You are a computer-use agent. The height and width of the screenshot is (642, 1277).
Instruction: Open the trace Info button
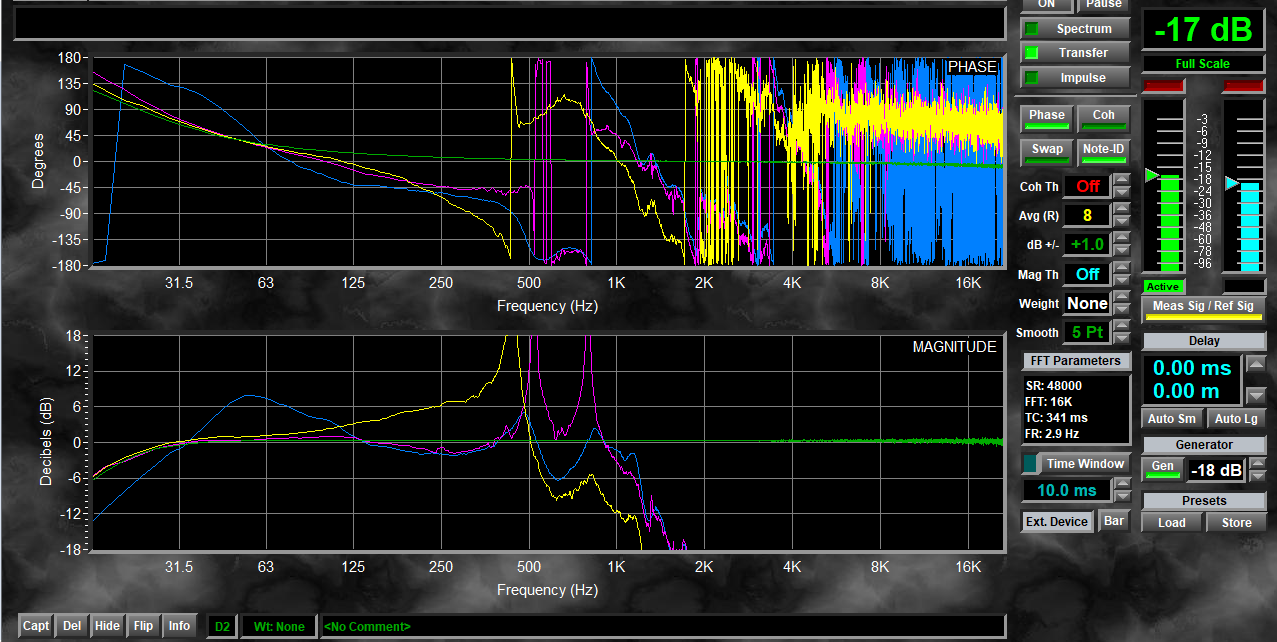(179, 626)
